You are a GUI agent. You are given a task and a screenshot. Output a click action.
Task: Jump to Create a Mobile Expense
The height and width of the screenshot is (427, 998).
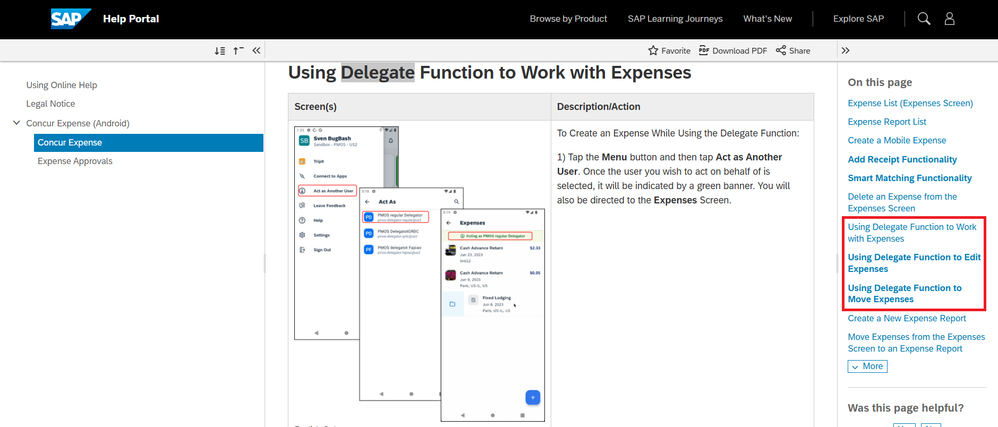tap(897, 140)
